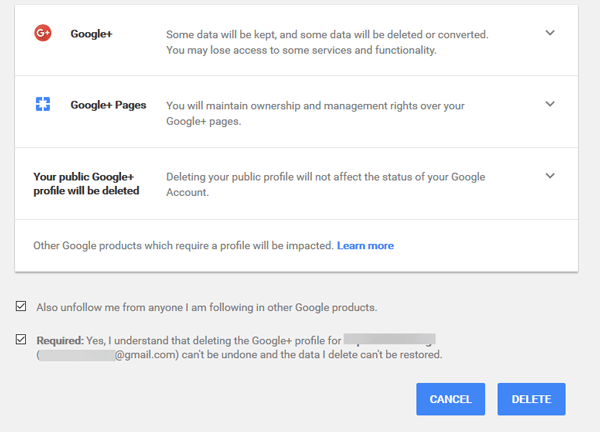Click the red Google+ logo icon
The width and height of the screenshot is (600, 432).
[x=43, y=33]
